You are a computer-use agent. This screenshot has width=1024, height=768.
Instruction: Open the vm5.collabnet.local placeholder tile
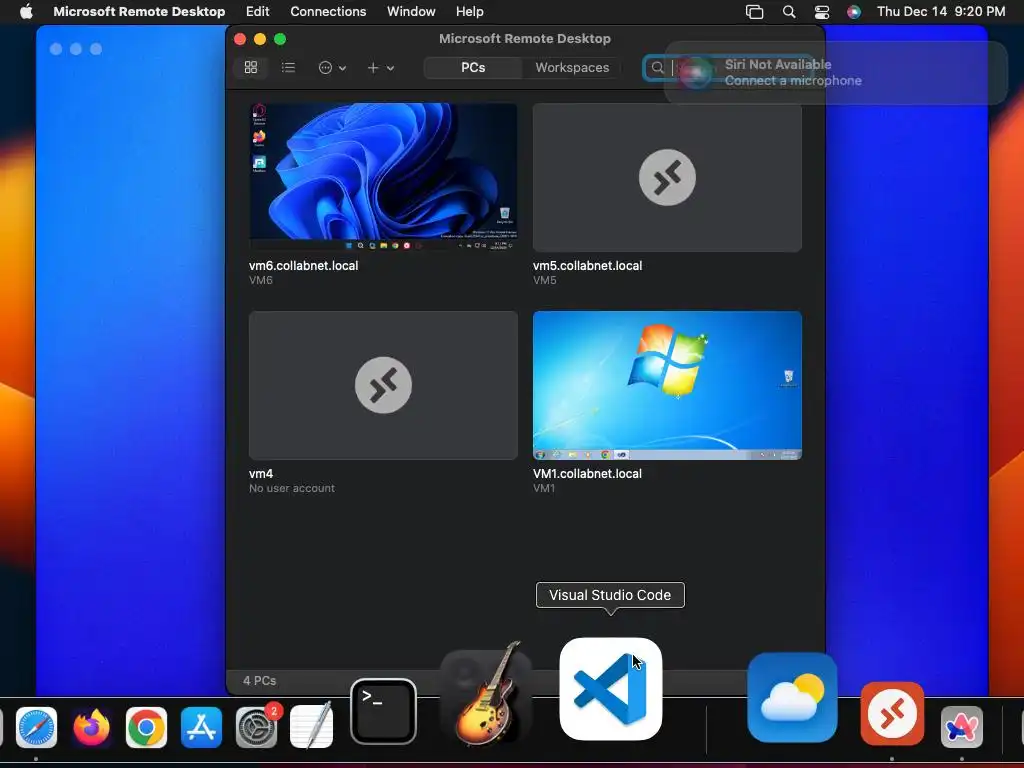[667, 177]
